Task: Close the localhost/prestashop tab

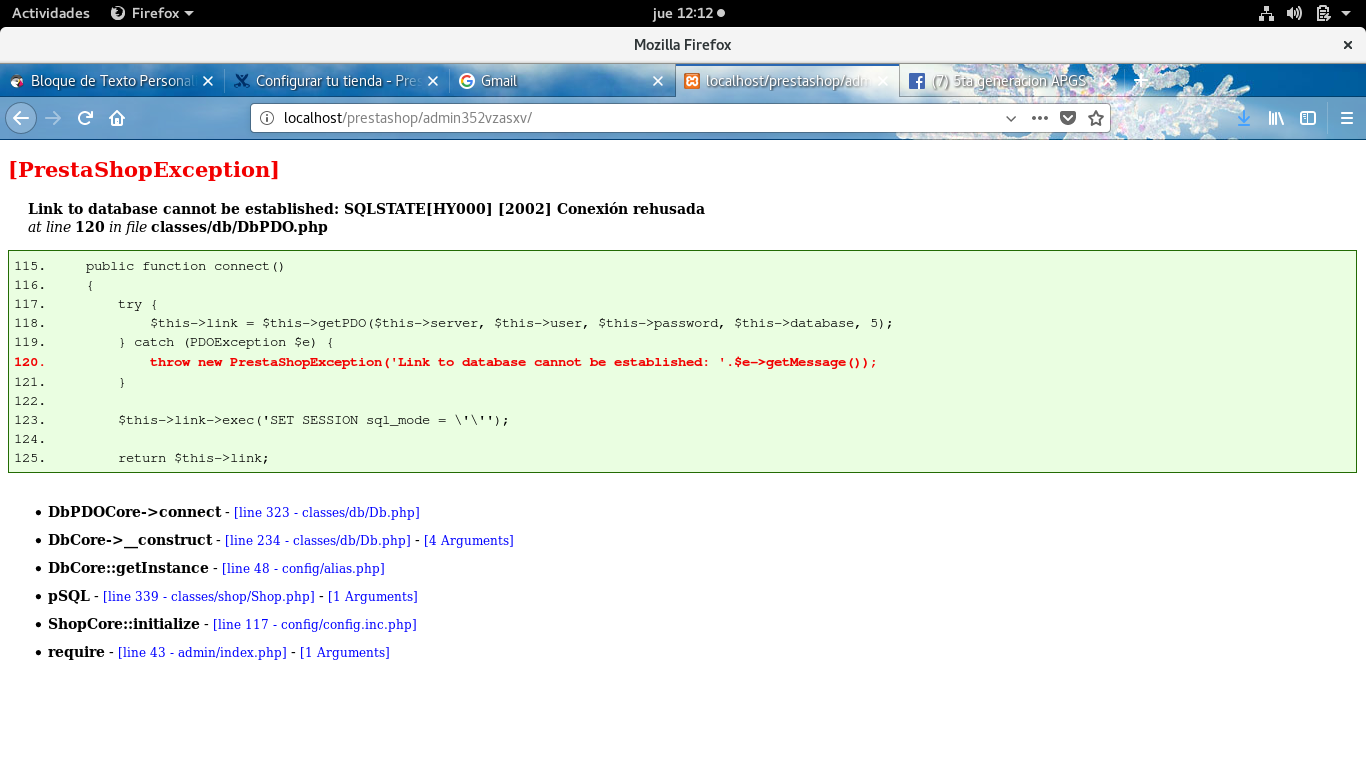Action: coord(883,81)
